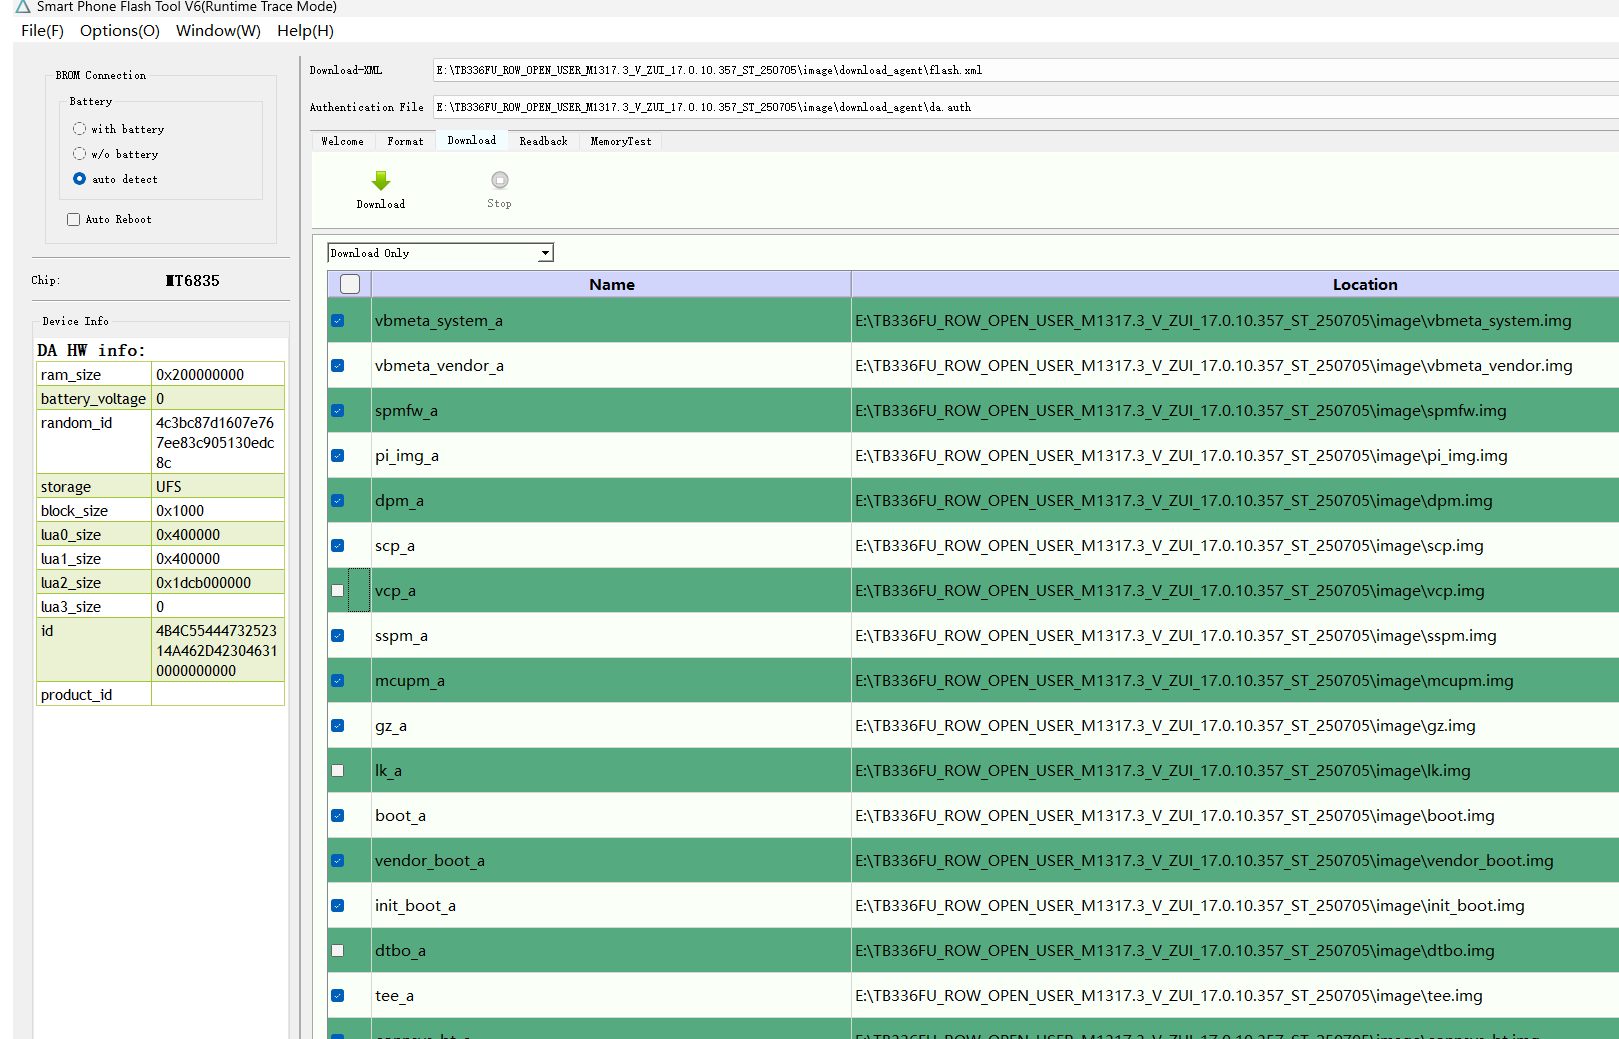The width and height of the screenshot is (1619, 1039).
Task: Uncheck the pi_img_a partition checkbox
Action: [338, 456]
